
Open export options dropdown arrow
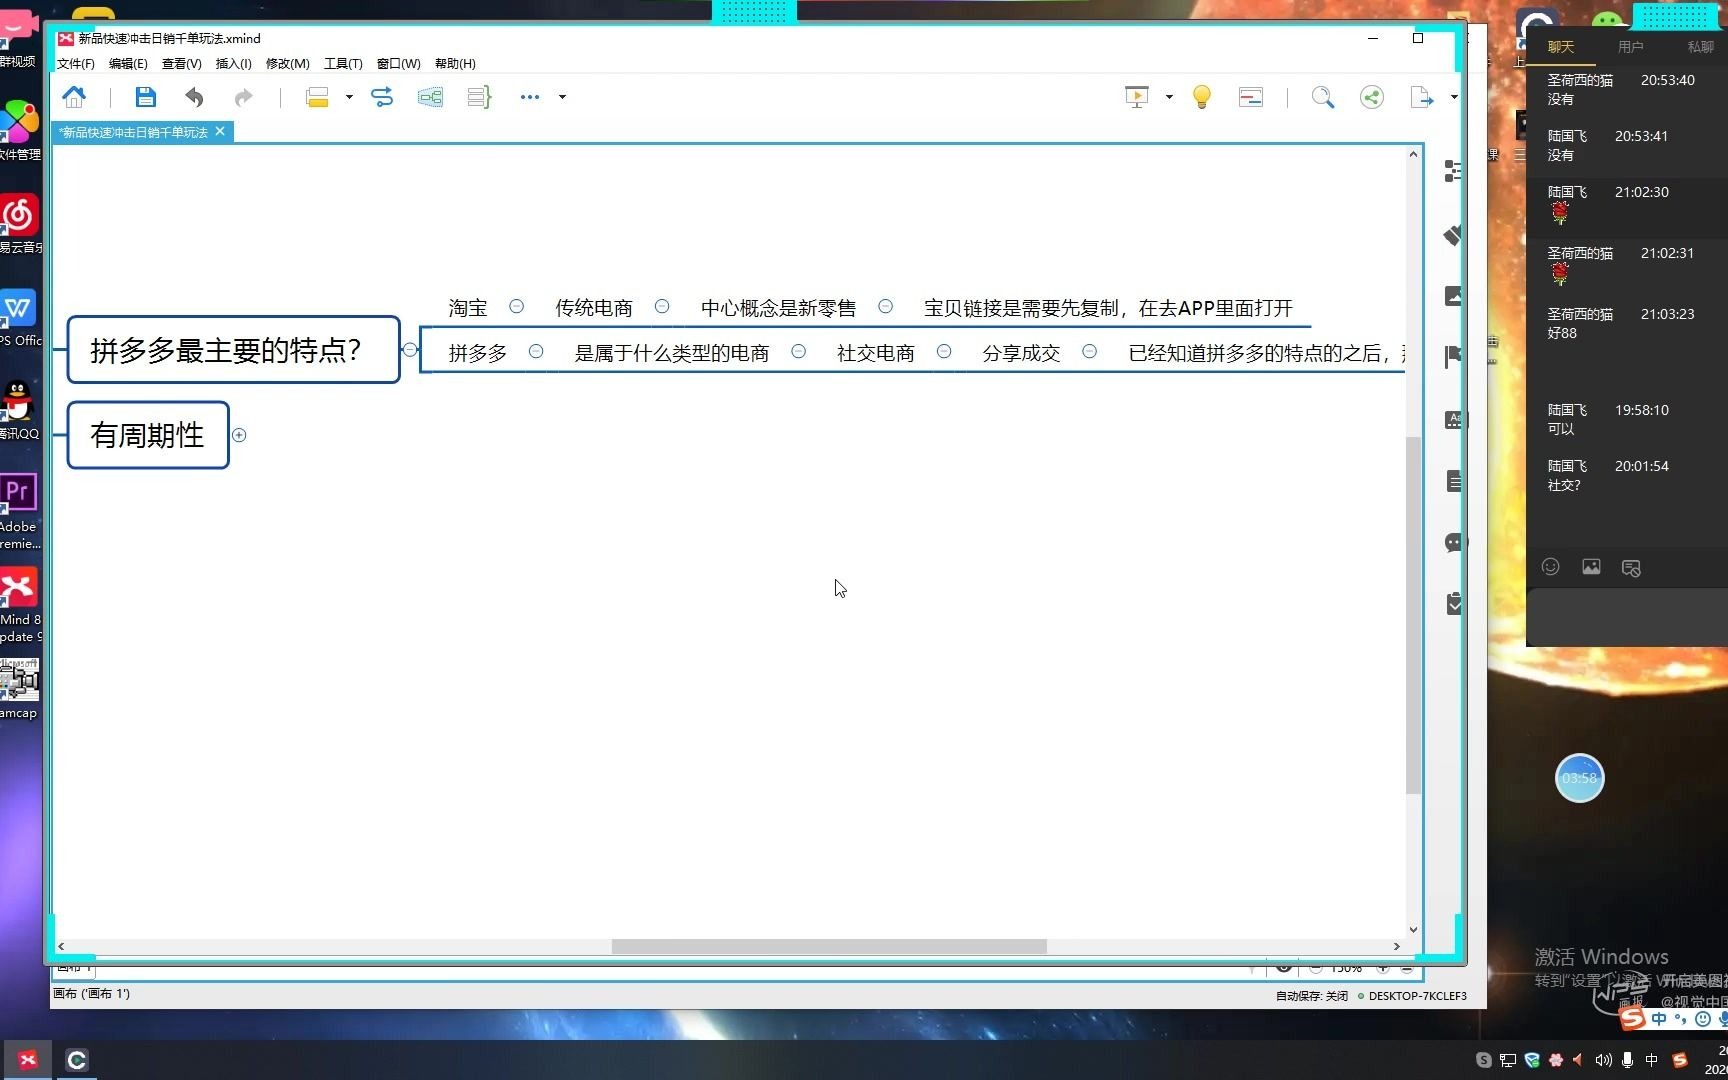click(1453, 97)
